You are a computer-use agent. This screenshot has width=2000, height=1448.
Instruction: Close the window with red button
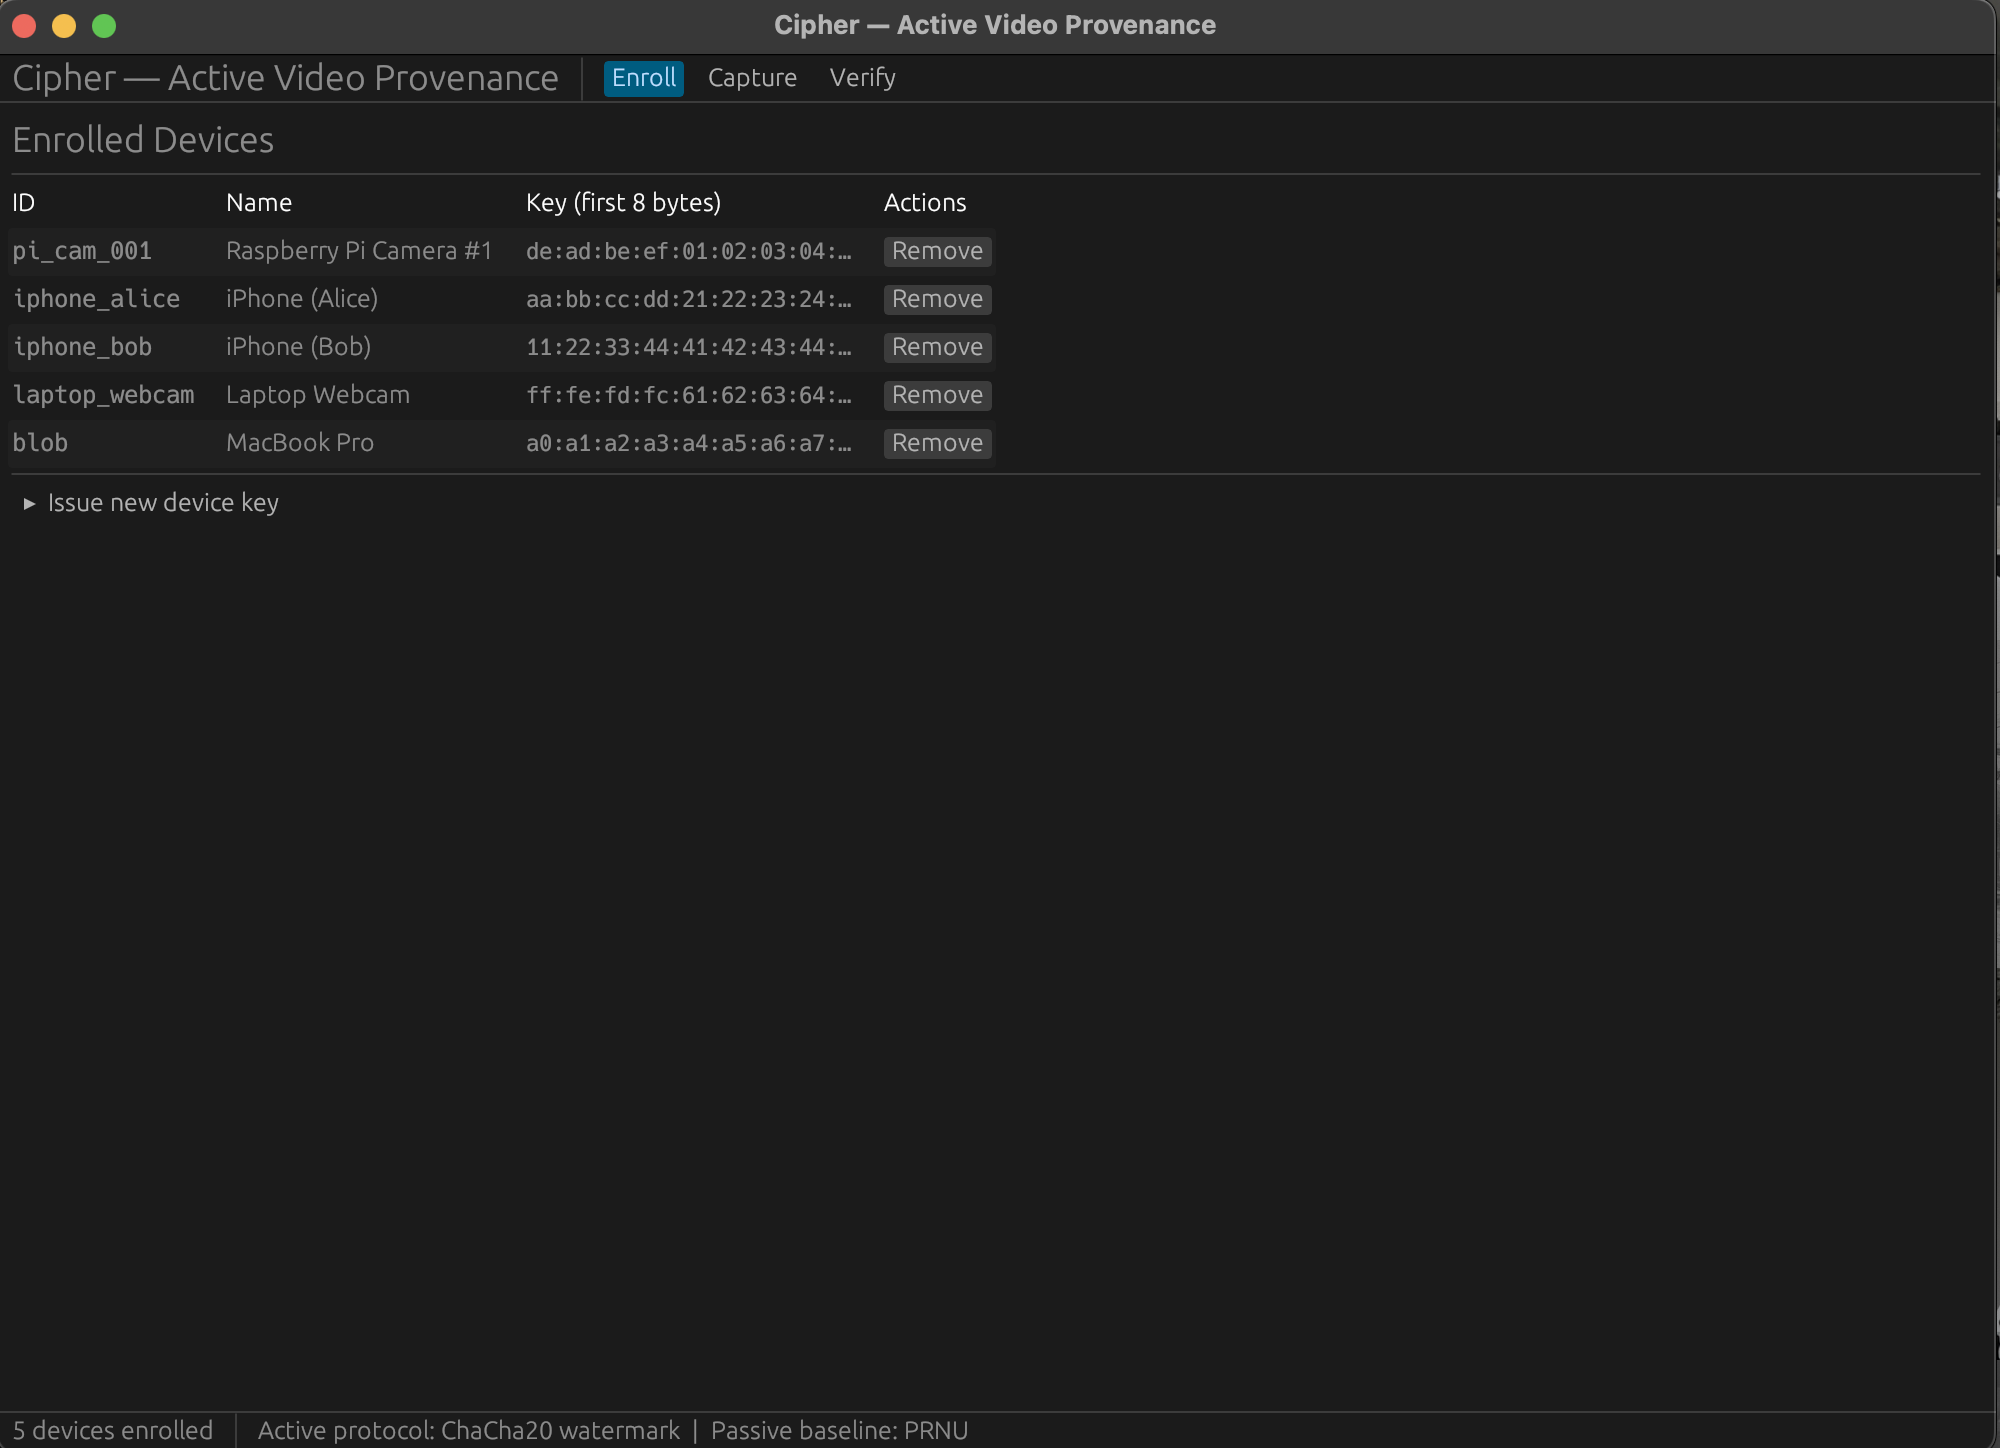tap(24, 25)
